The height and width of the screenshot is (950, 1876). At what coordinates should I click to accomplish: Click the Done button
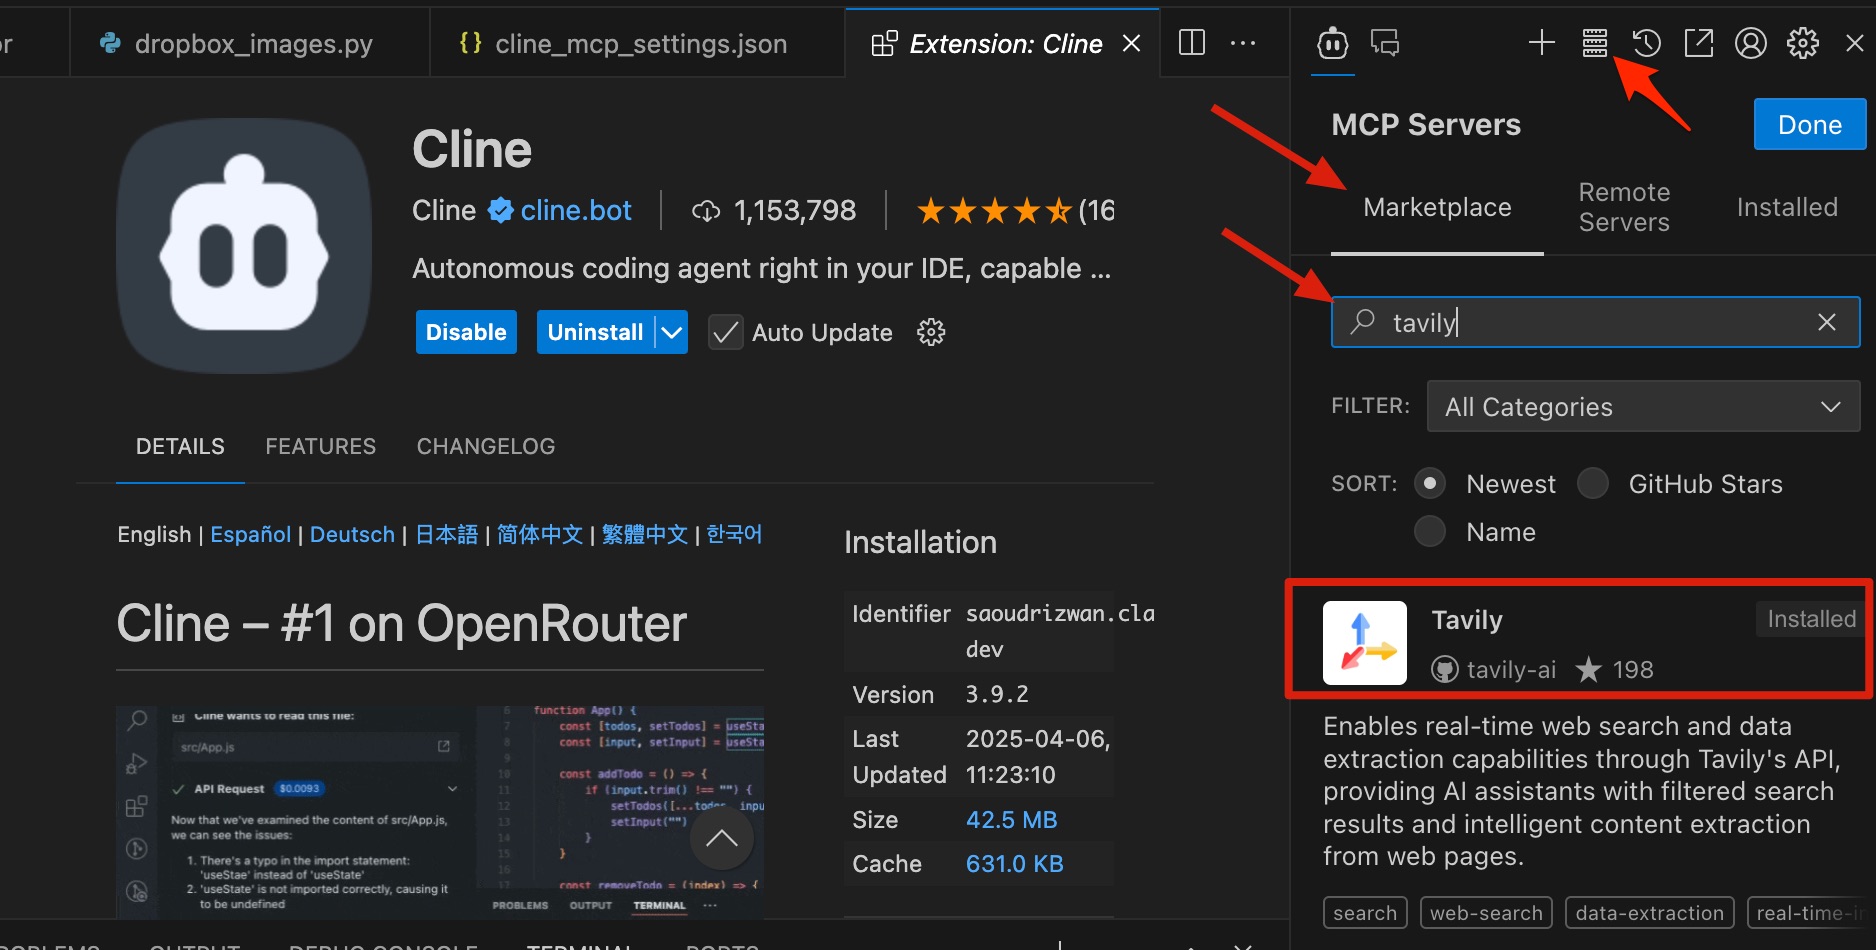pos(1810,124)
